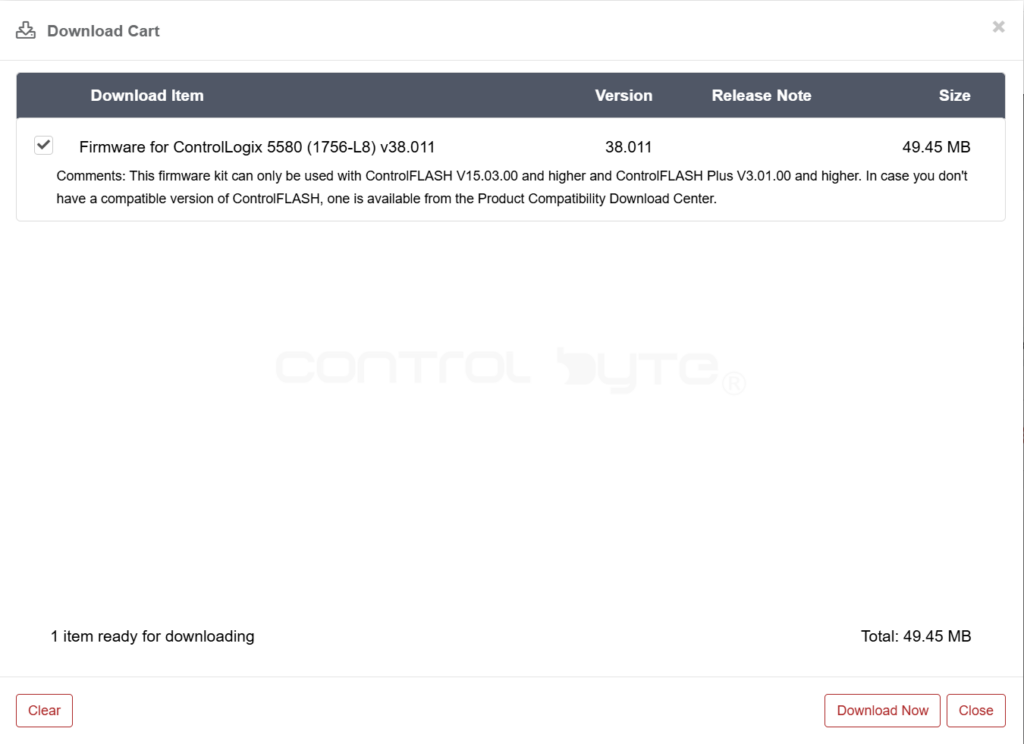
Task: Click the Version column header
Action: point(623,95)
